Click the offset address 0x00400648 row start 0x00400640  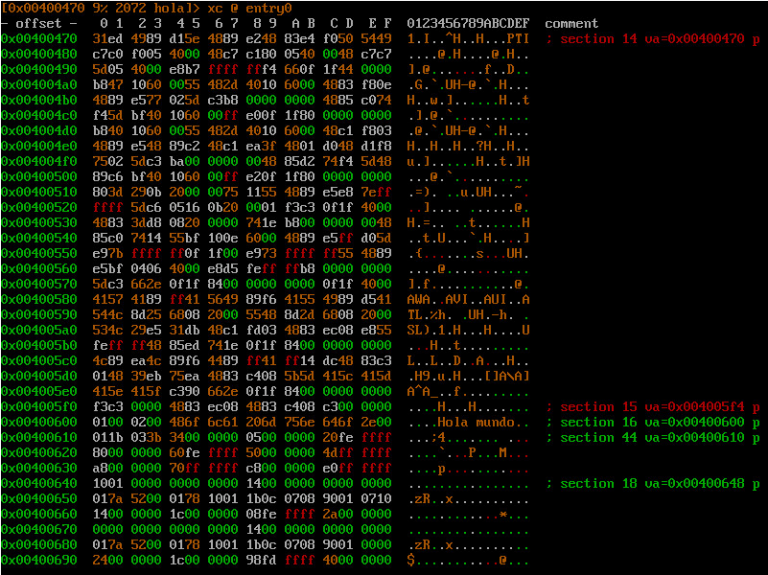[x=39, y=484]
